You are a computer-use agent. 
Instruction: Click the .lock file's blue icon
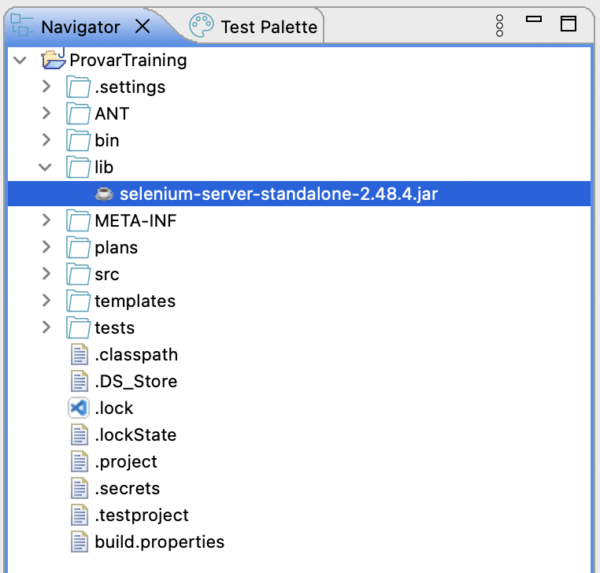click(x=79, y=408)
